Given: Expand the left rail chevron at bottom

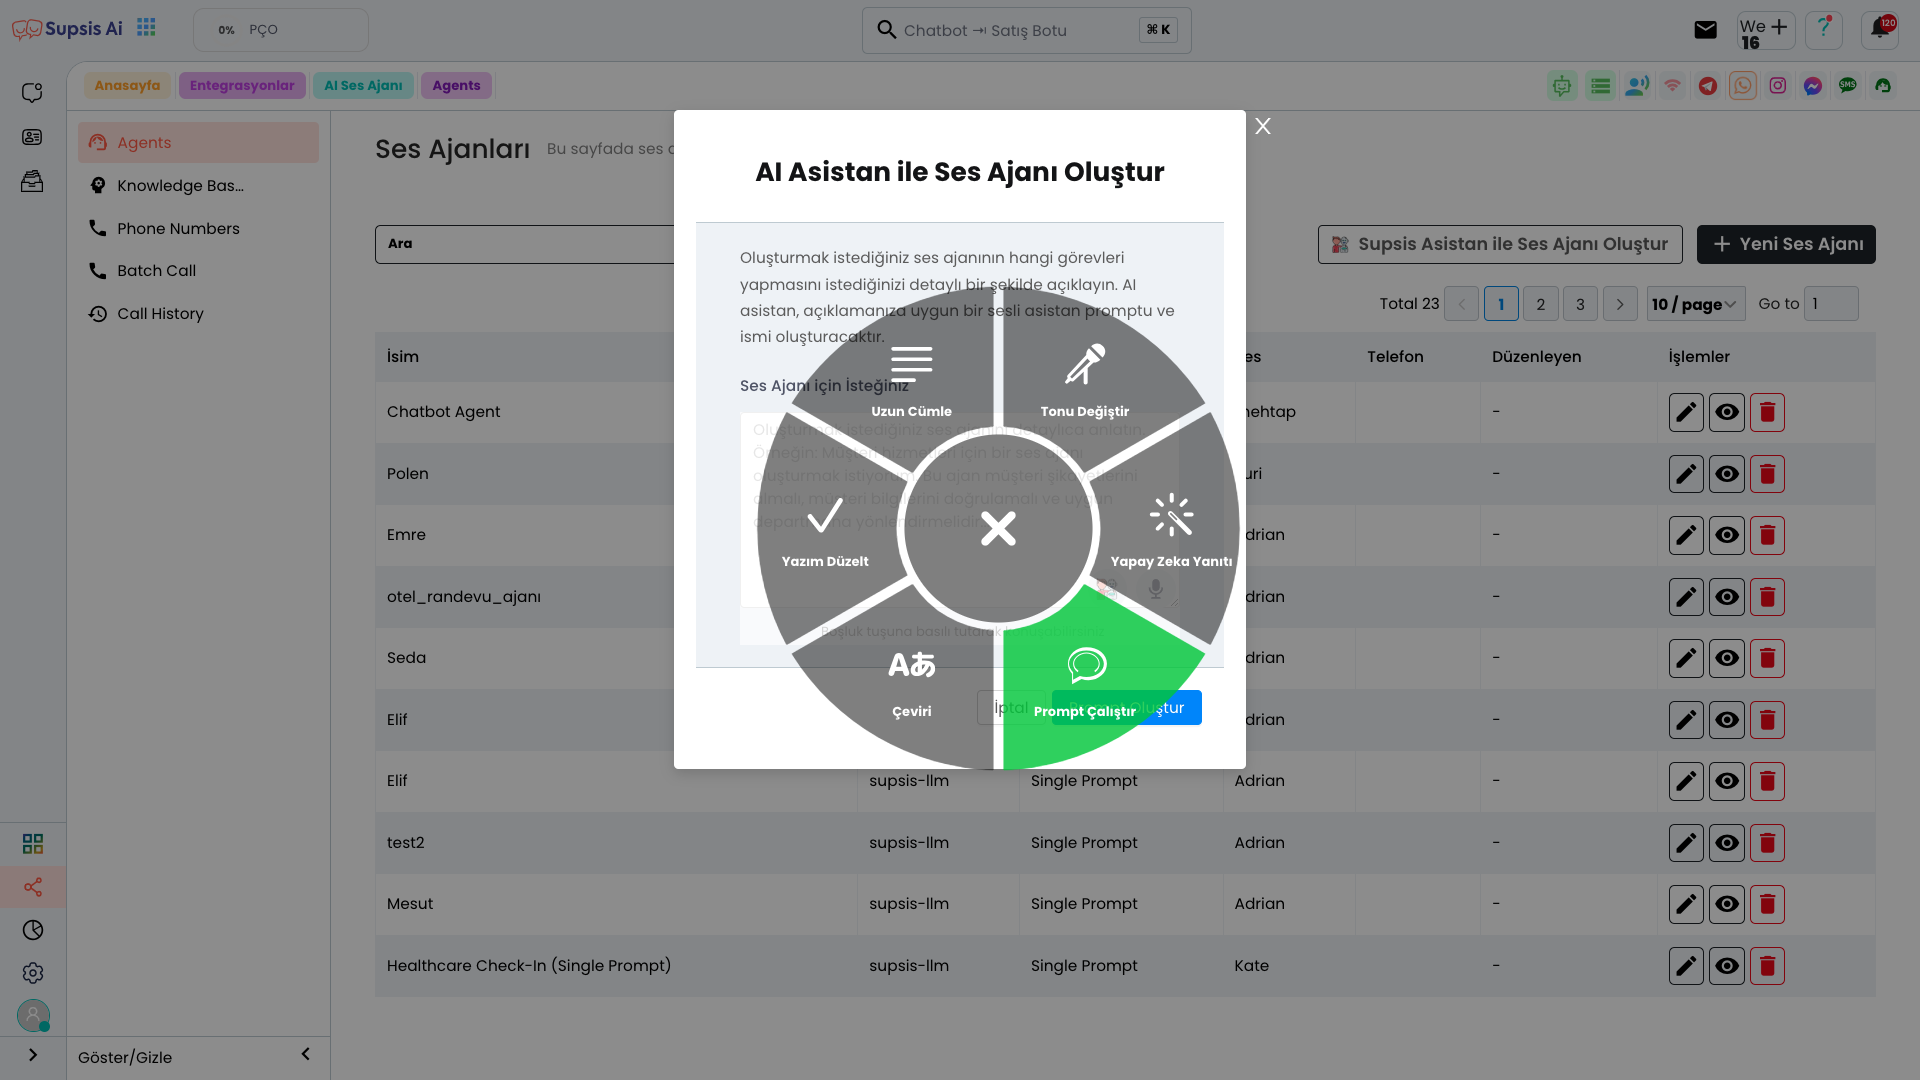Looking at the screenshot, I should pyautogui.click(x=33, y=1055).
